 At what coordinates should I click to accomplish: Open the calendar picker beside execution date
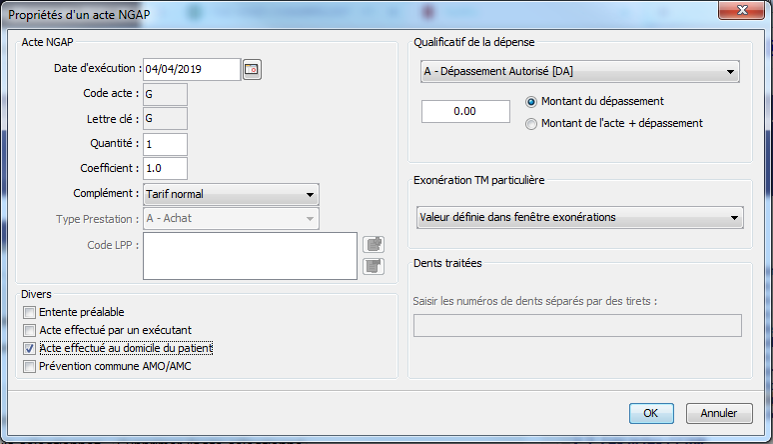252,69
